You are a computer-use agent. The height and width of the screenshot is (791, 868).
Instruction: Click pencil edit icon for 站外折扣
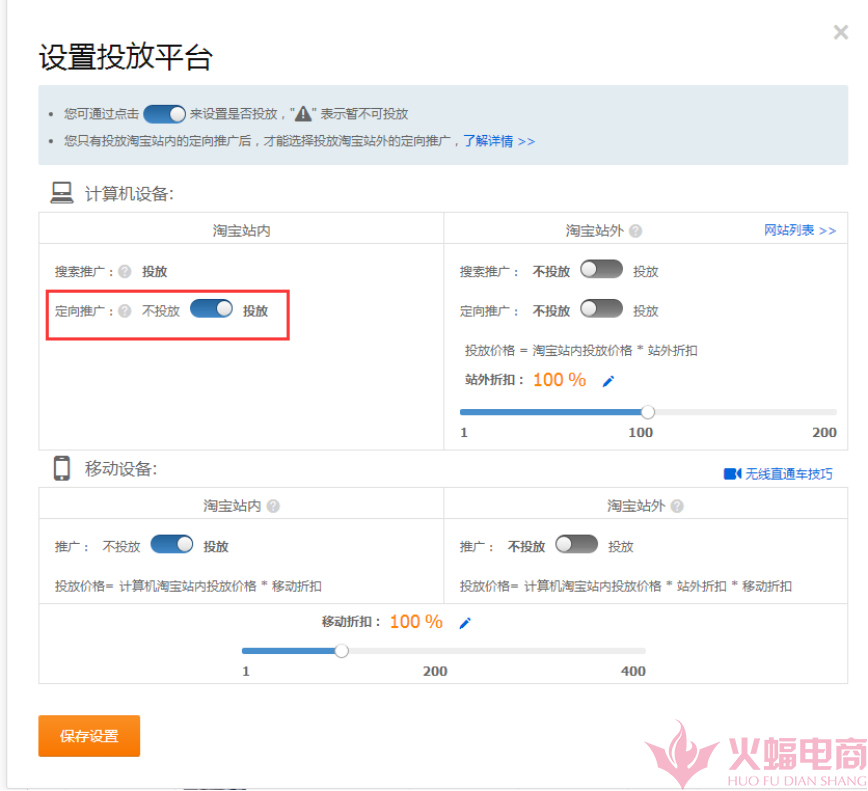(608, 381)
